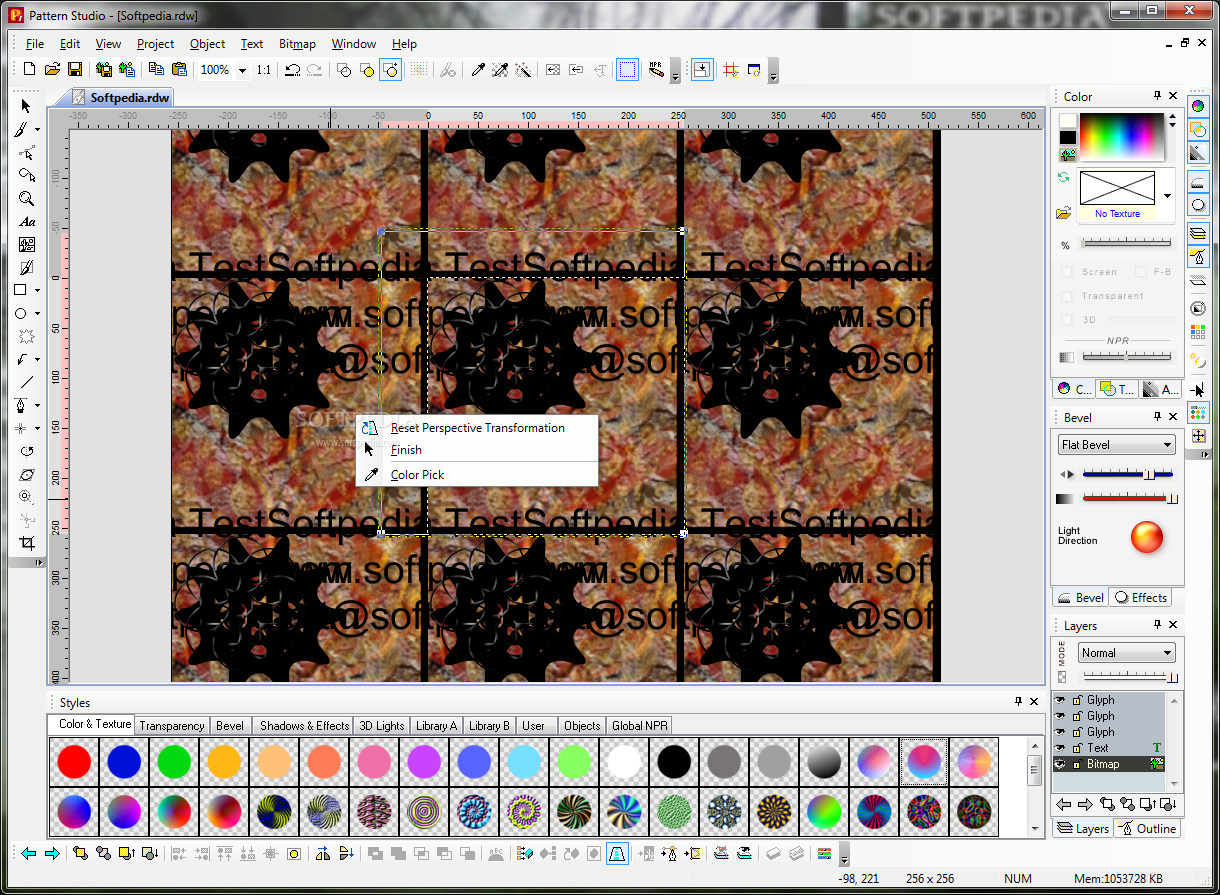The height and width of the screenshot is (895, 1220).
Task: Expand the Rectangle tool flyout arrow
Action: point(38,291)
